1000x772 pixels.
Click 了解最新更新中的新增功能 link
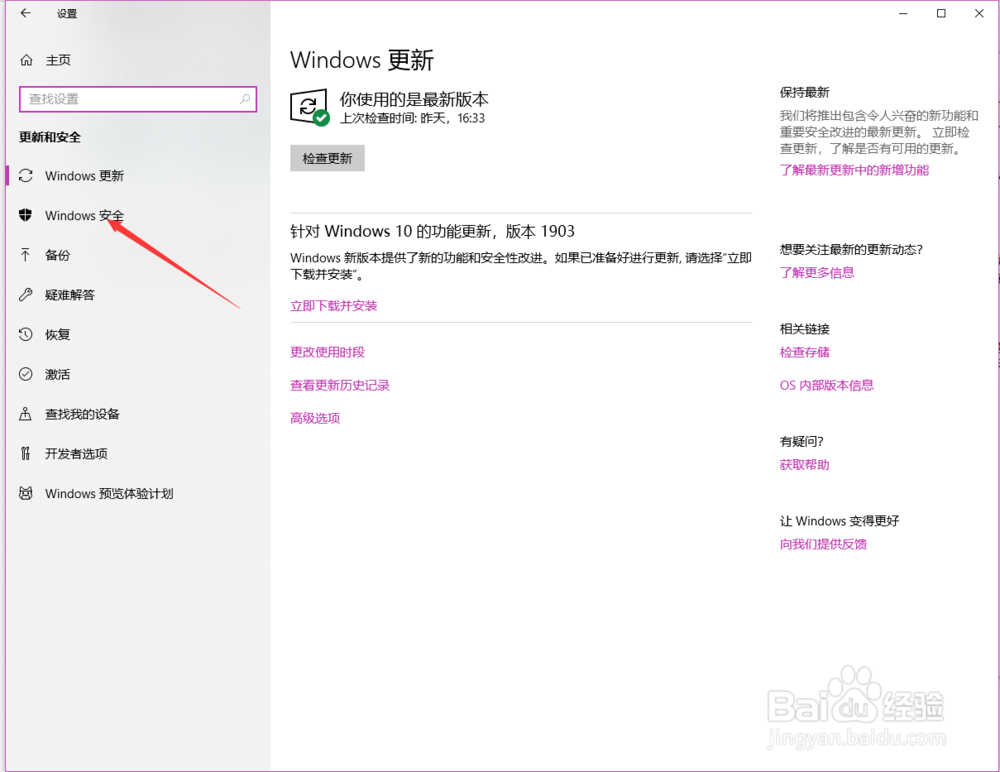tap(854, 170)
